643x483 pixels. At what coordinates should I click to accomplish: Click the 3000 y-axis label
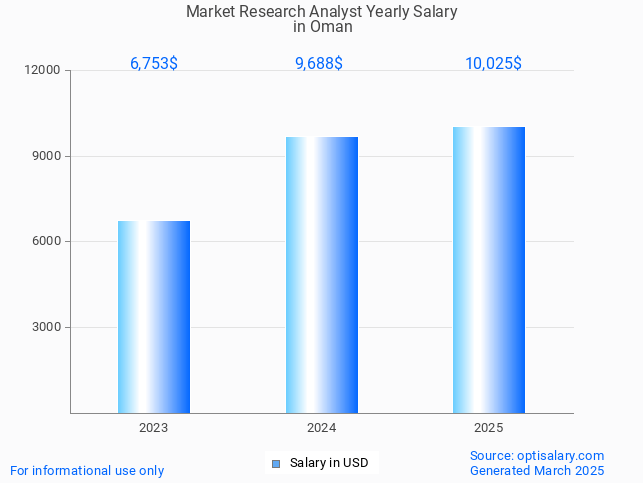46,327
